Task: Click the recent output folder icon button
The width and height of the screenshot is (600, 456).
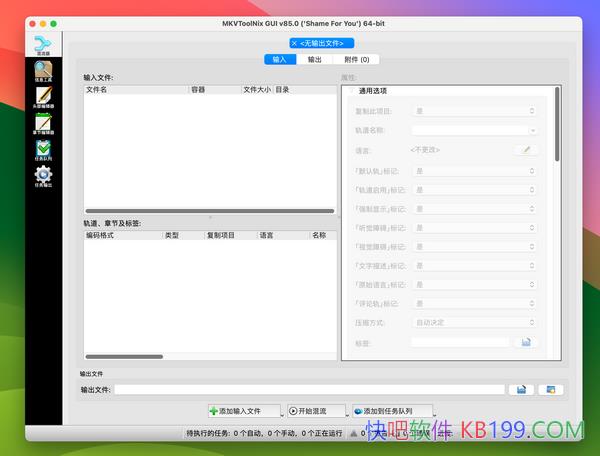Action: pos(550,389)
